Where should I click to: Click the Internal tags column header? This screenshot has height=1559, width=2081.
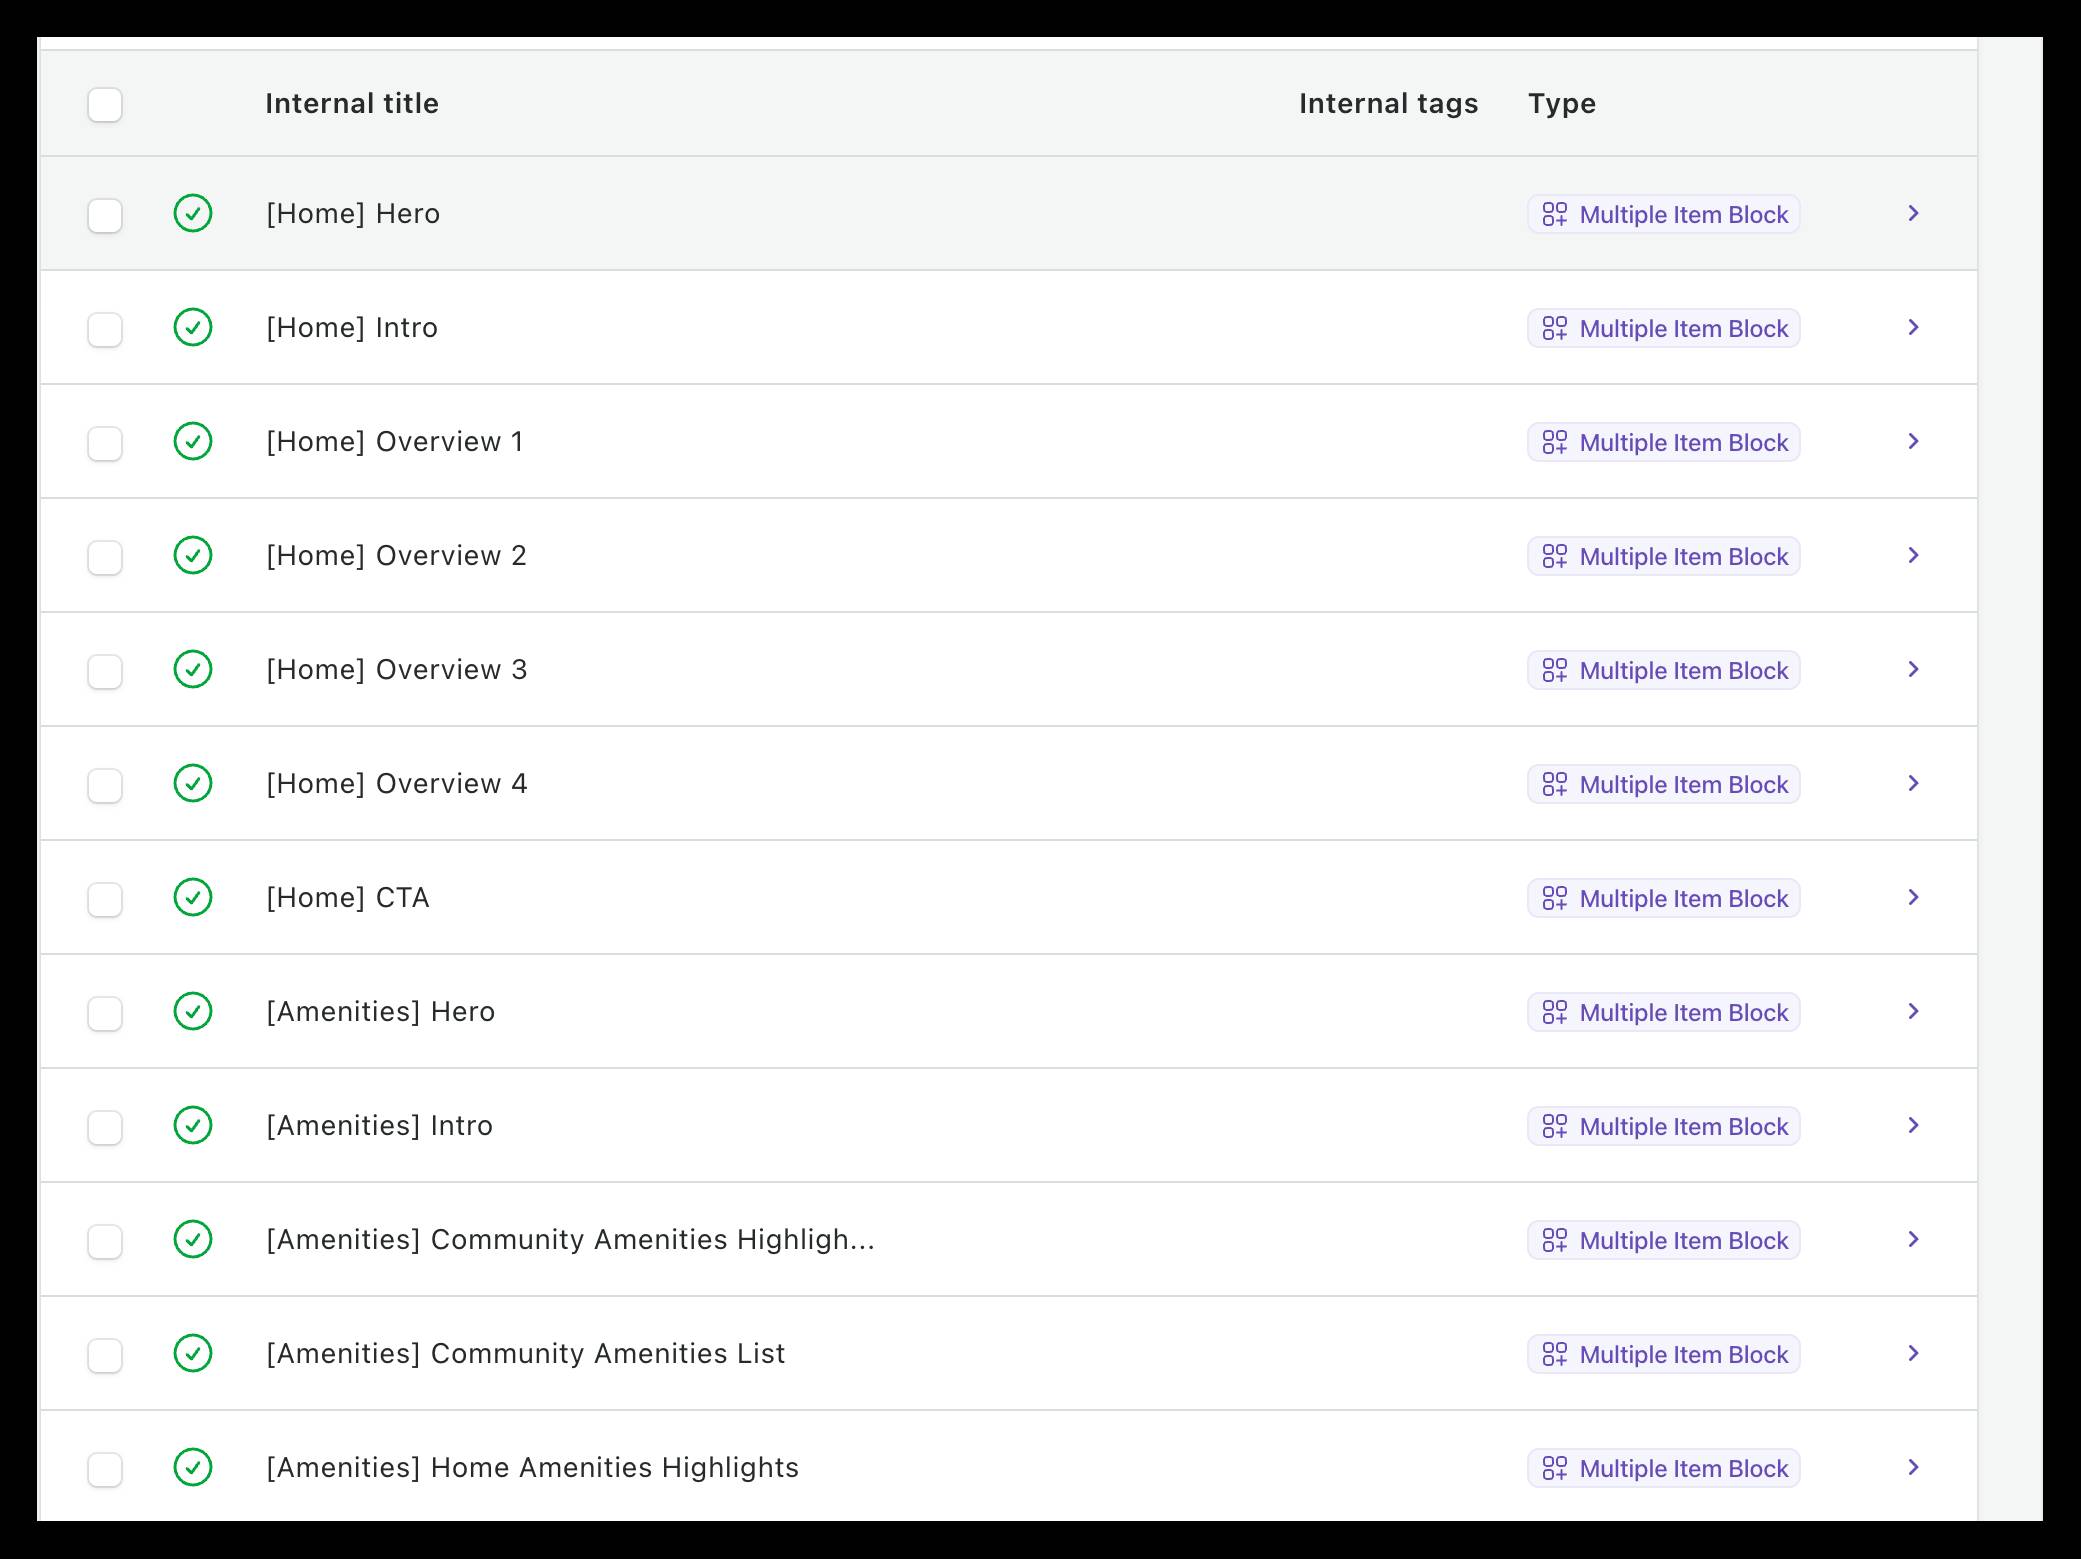point(1388,104)
